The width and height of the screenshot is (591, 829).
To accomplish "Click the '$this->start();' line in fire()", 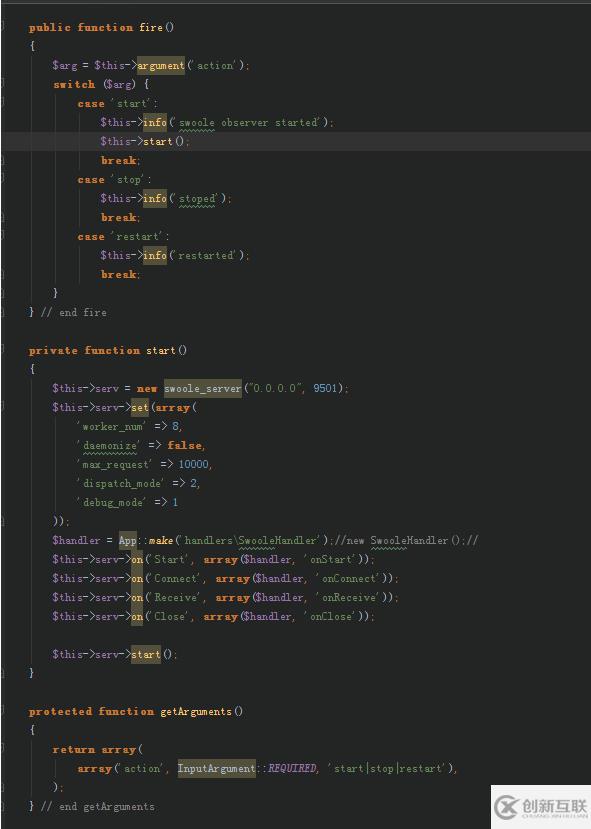I will click(x=145, y=142).
